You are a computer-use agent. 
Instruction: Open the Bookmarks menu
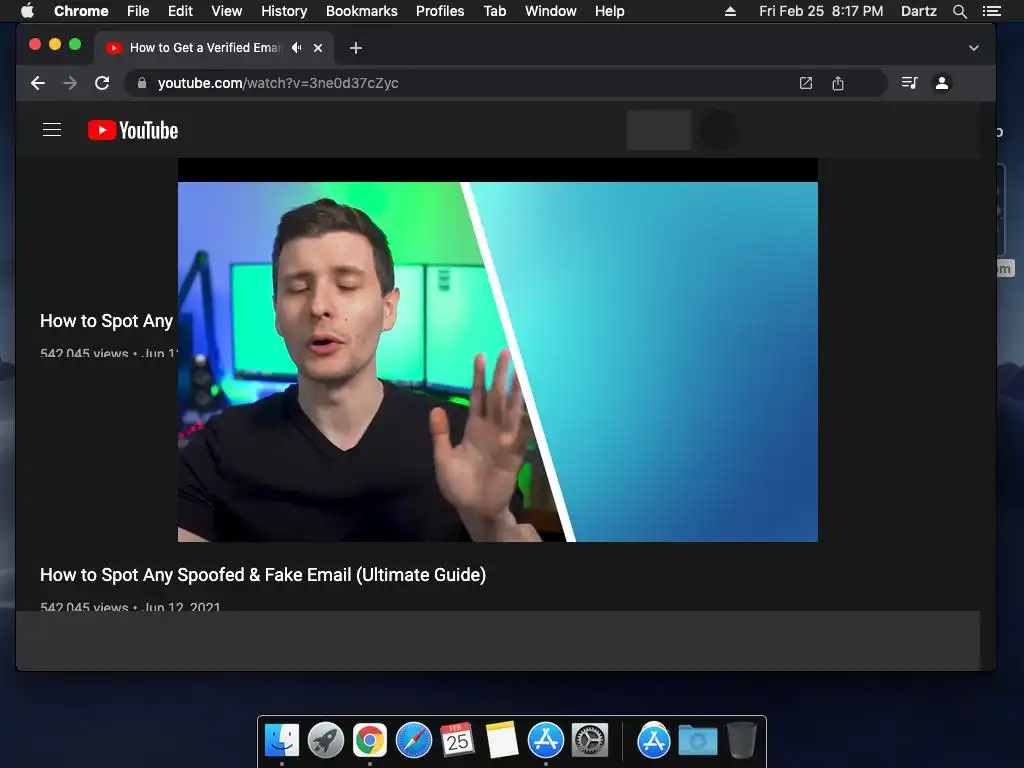tap(362, 11)
